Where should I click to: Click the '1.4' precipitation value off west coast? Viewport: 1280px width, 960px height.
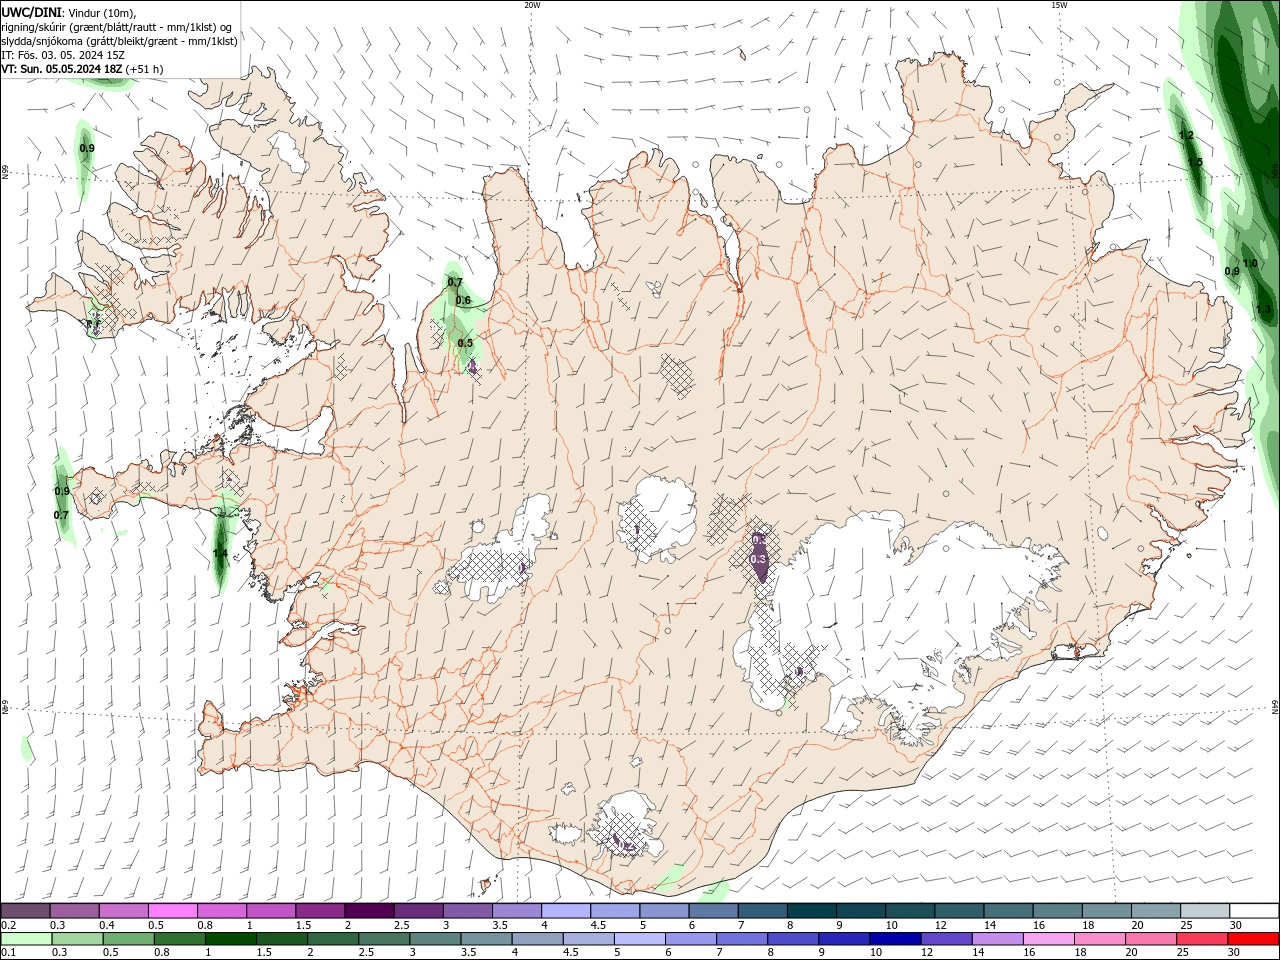[220, 553]
